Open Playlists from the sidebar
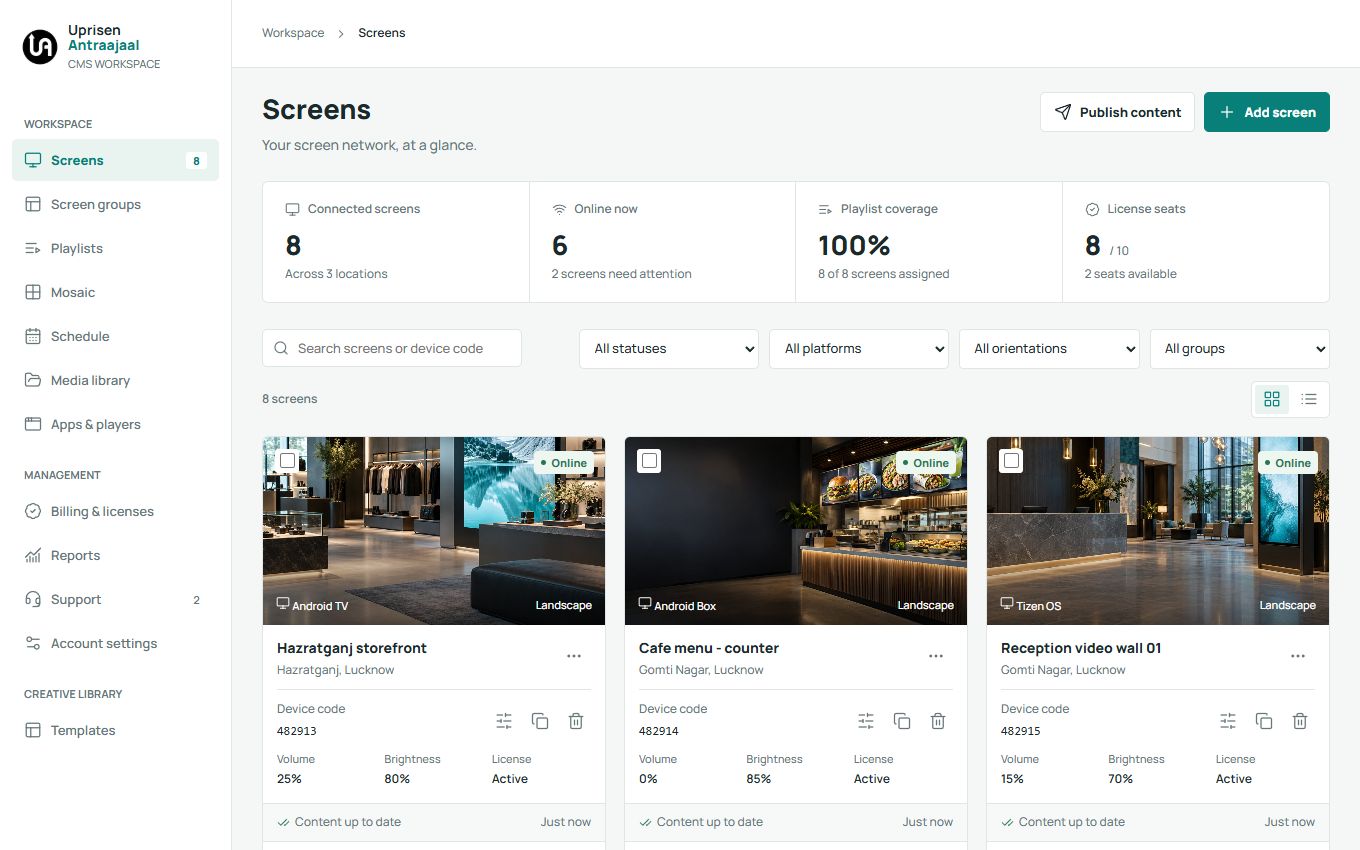This screenshot has width=1360, height=850. coord(115,248)
